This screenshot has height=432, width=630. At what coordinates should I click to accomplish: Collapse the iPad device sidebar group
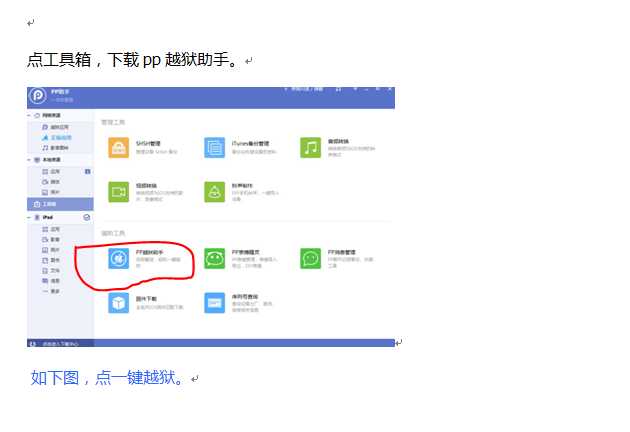[x=29, y=217]
